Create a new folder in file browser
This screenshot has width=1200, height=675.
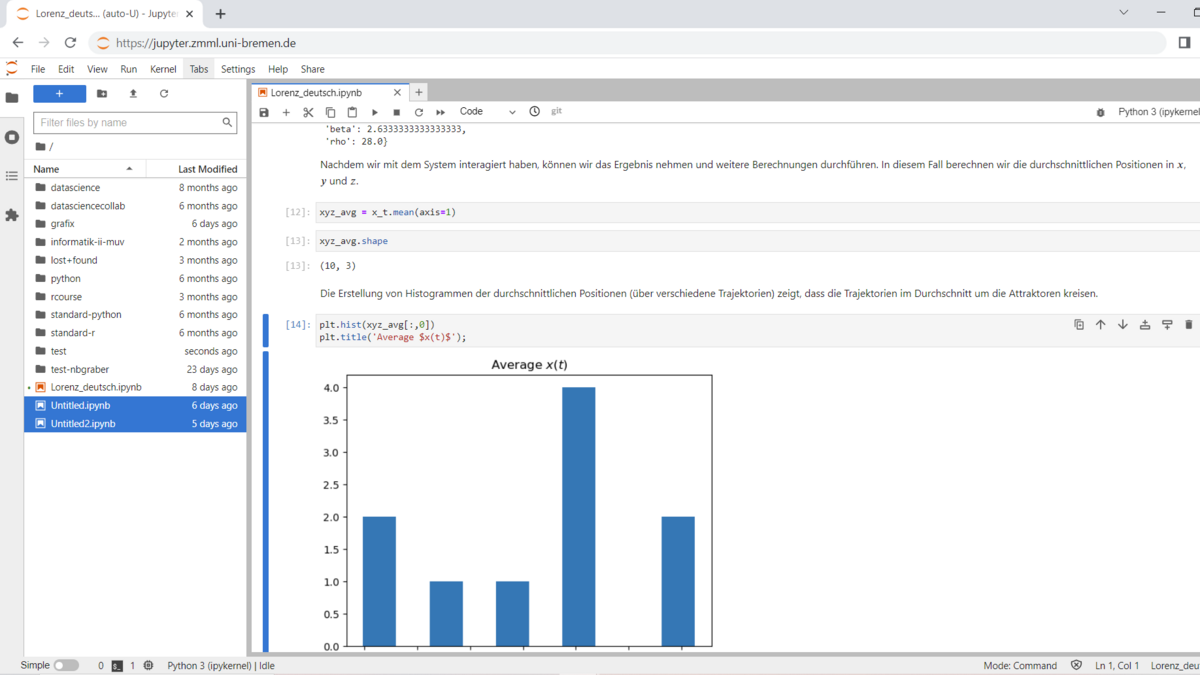pyautogui.click(x=102, y=93)
